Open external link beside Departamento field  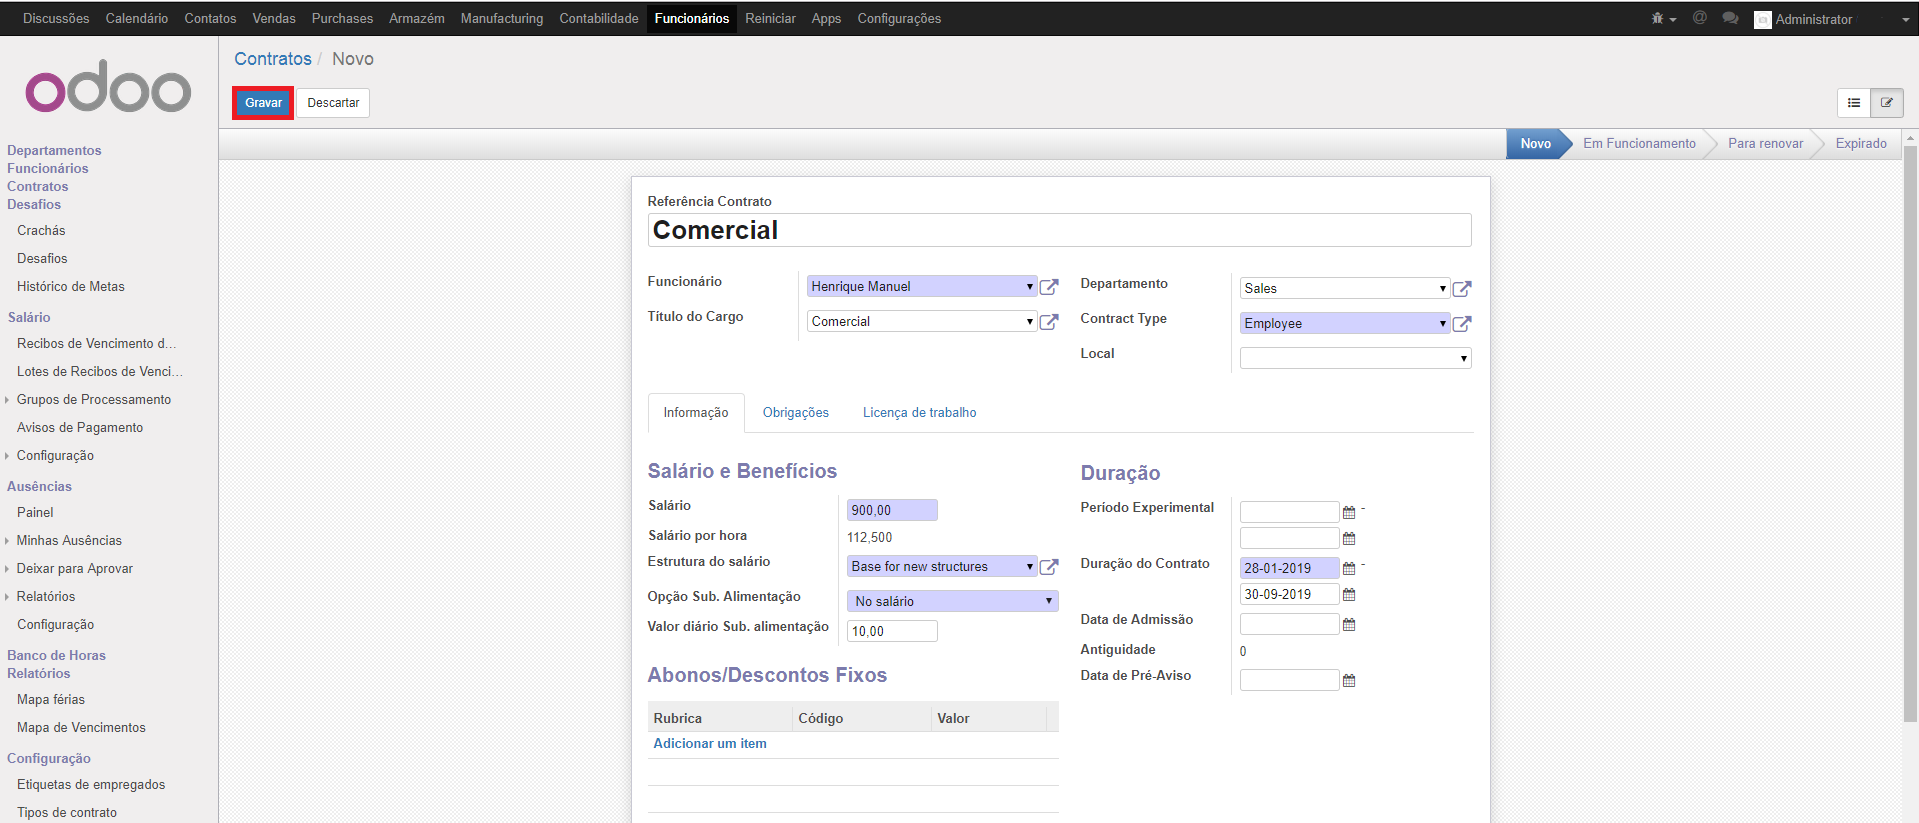point(1461,289)
